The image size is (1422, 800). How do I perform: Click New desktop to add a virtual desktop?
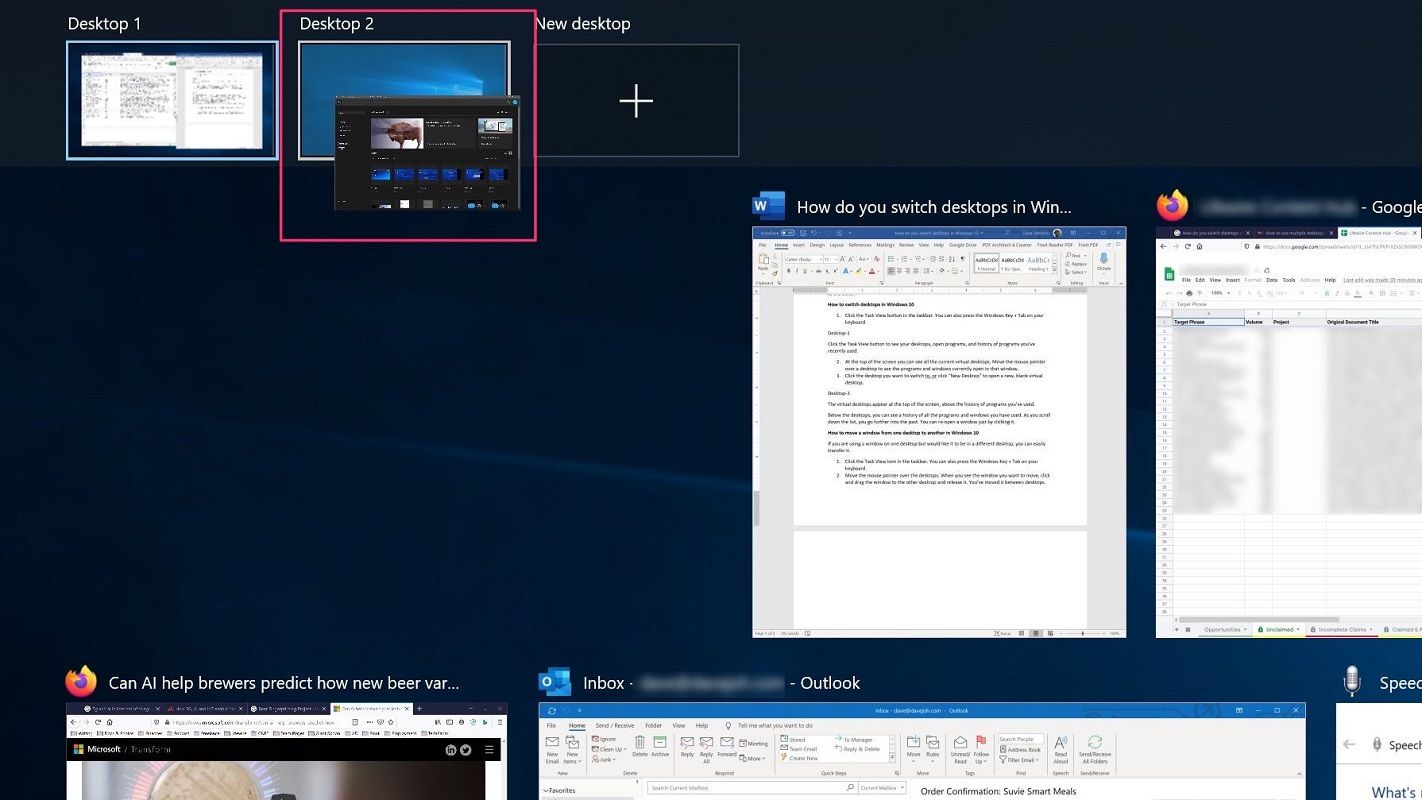click(x=635, y=100)
